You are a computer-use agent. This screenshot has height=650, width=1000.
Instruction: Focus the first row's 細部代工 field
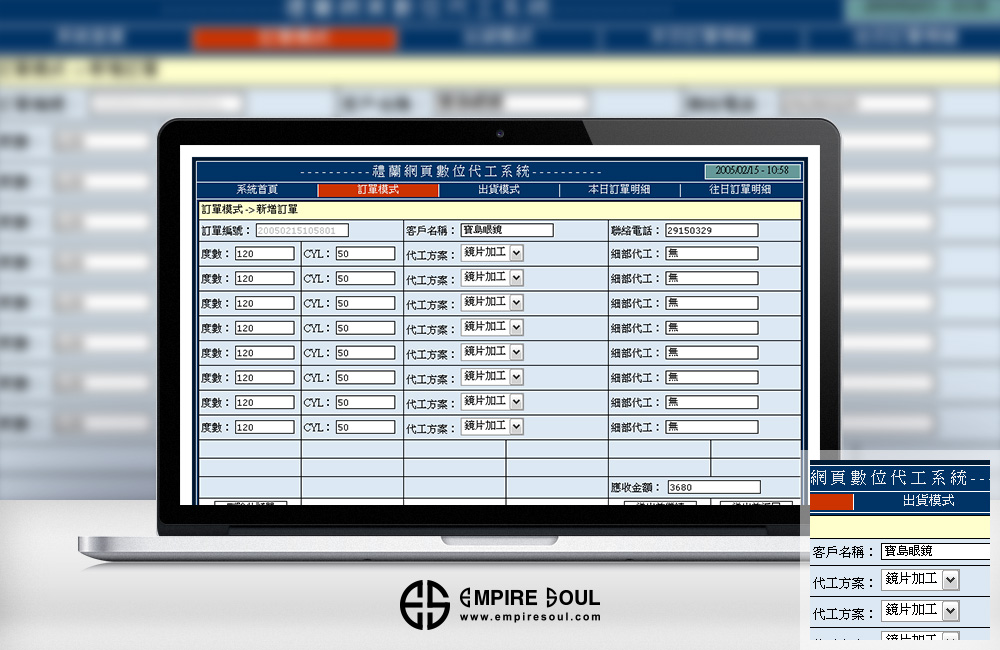(711, 254)
